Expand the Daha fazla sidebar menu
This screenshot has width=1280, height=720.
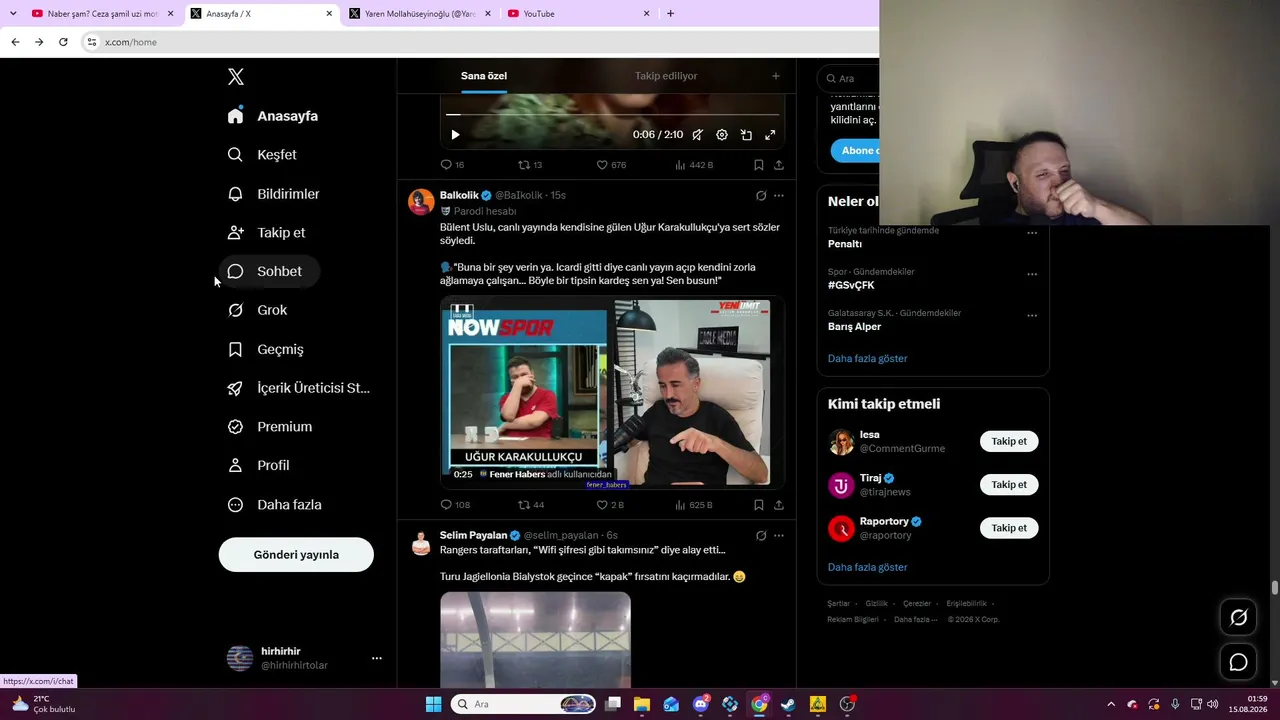[275, 505]
